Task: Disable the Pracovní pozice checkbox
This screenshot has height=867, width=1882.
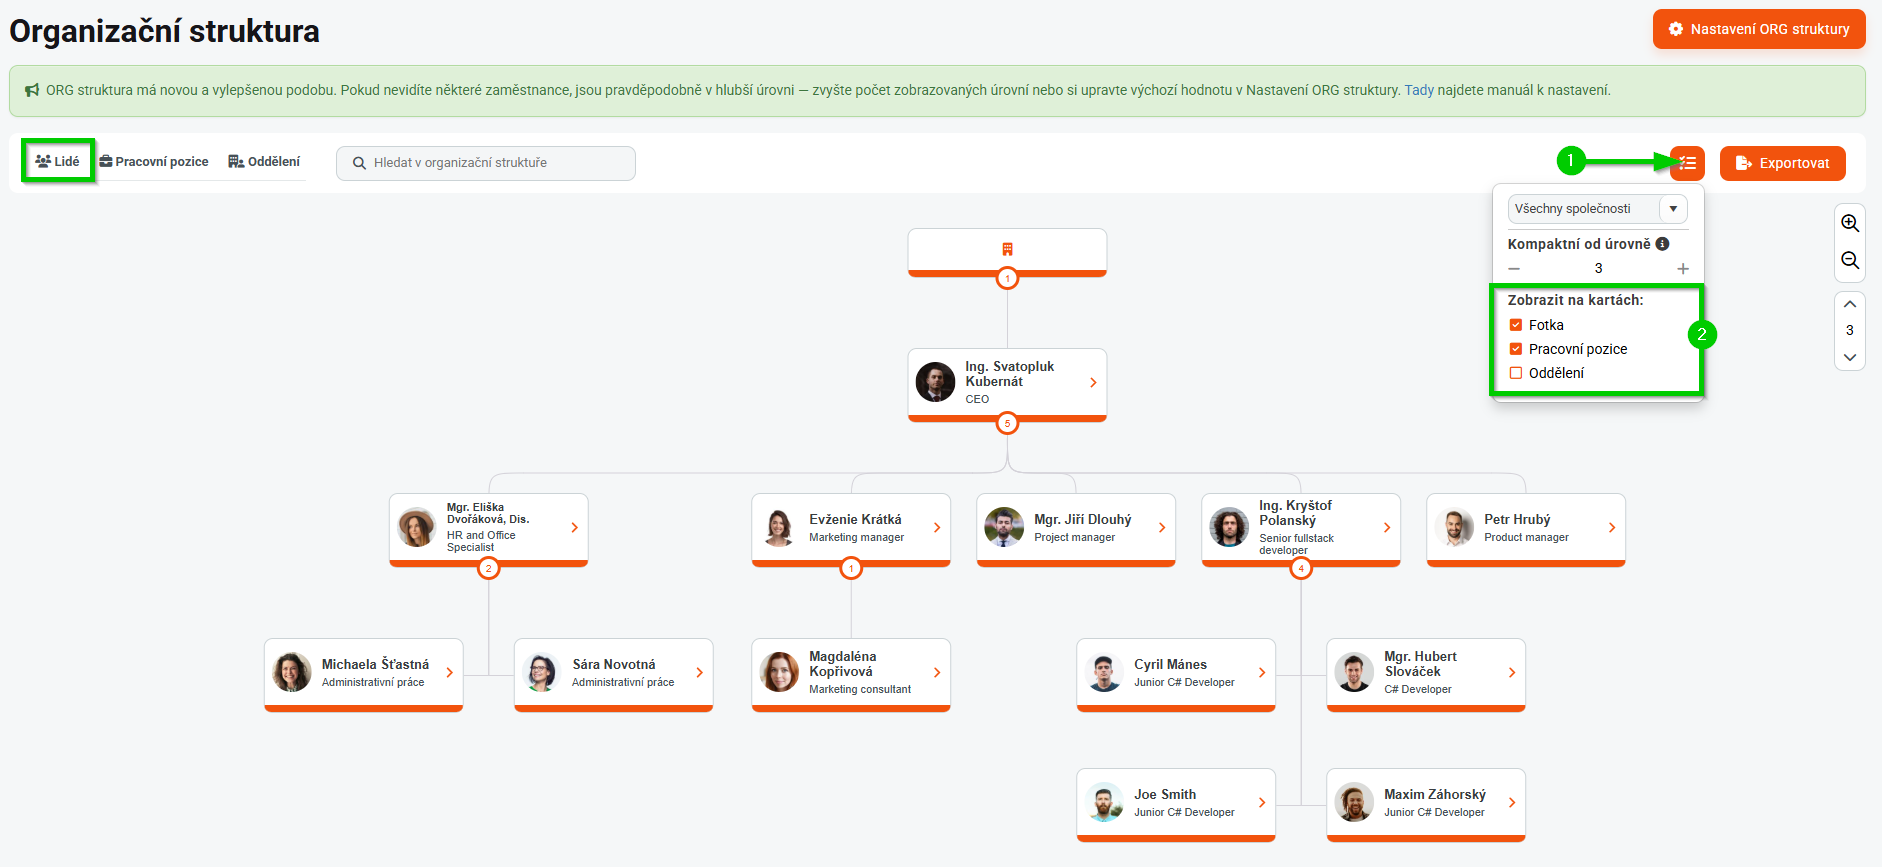Action: click(1516, 349)
